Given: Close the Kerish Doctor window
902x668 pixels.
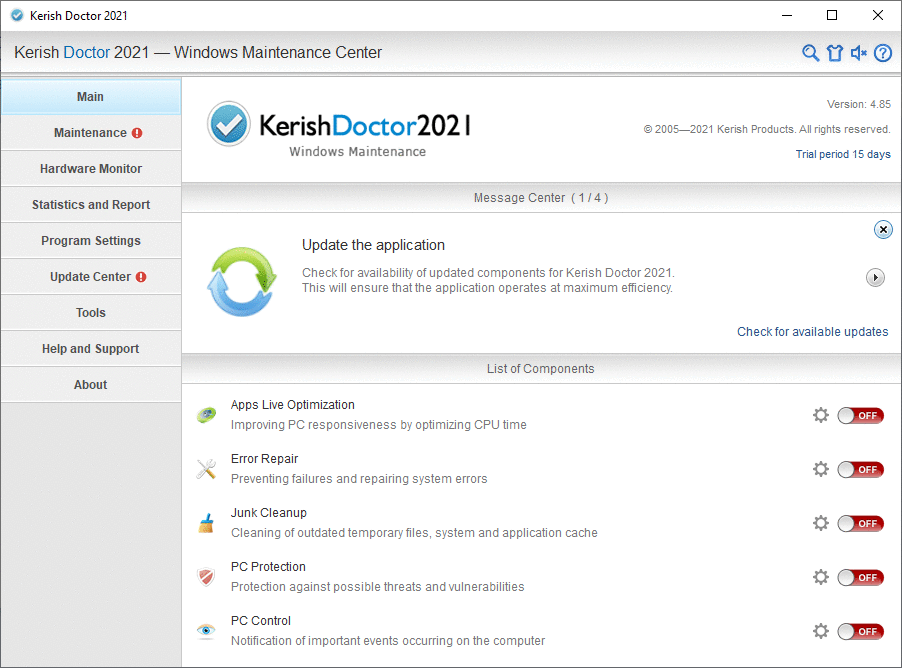Looking at the screenshot, I should (x=877, y=16).
